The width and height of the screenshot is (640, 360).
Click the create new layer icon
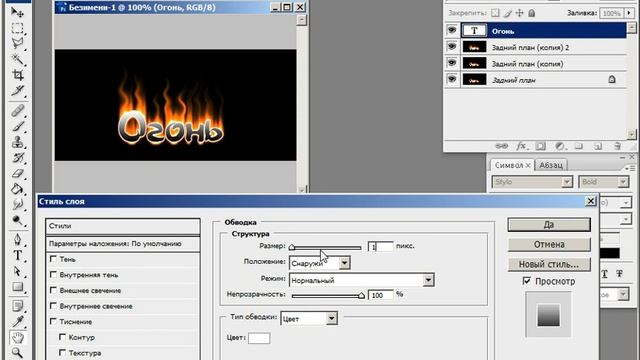point(598,146)
